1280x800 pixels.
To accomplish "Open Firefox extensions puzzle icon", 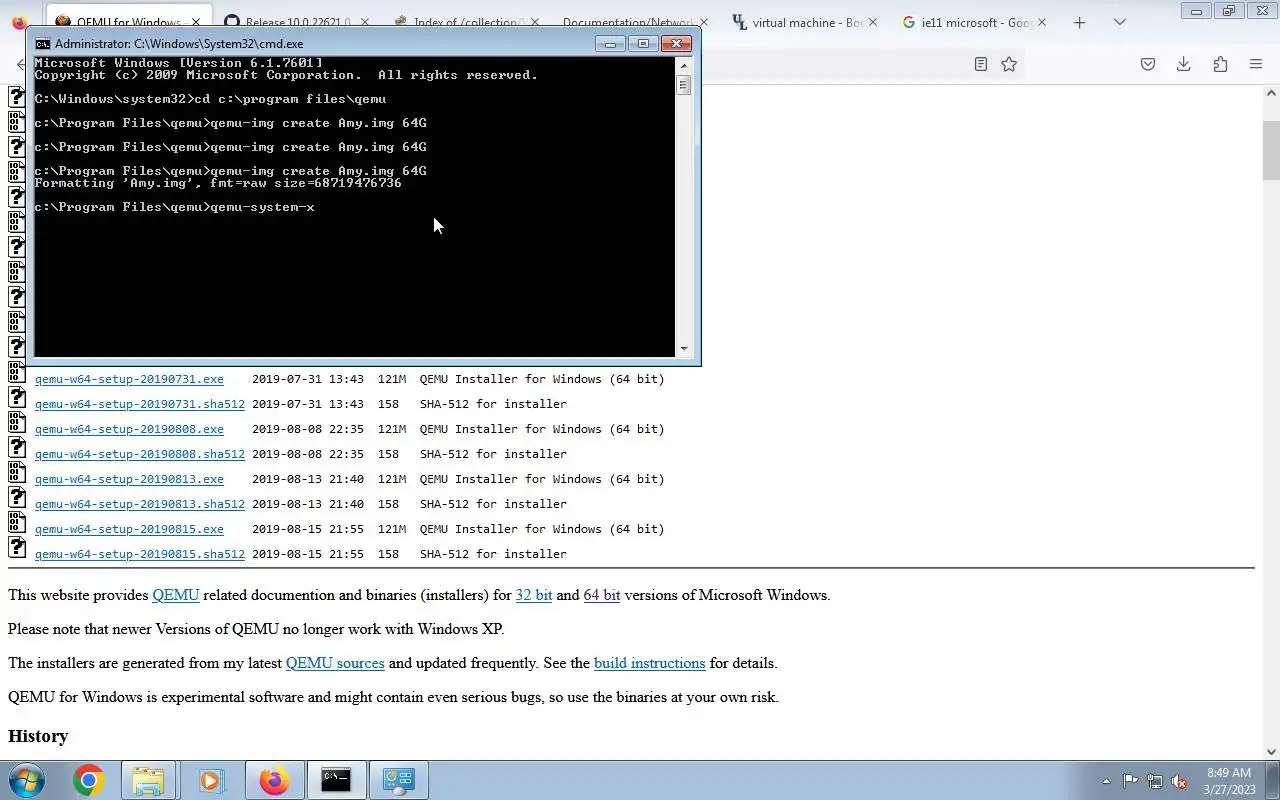I will click(1220, 64).
